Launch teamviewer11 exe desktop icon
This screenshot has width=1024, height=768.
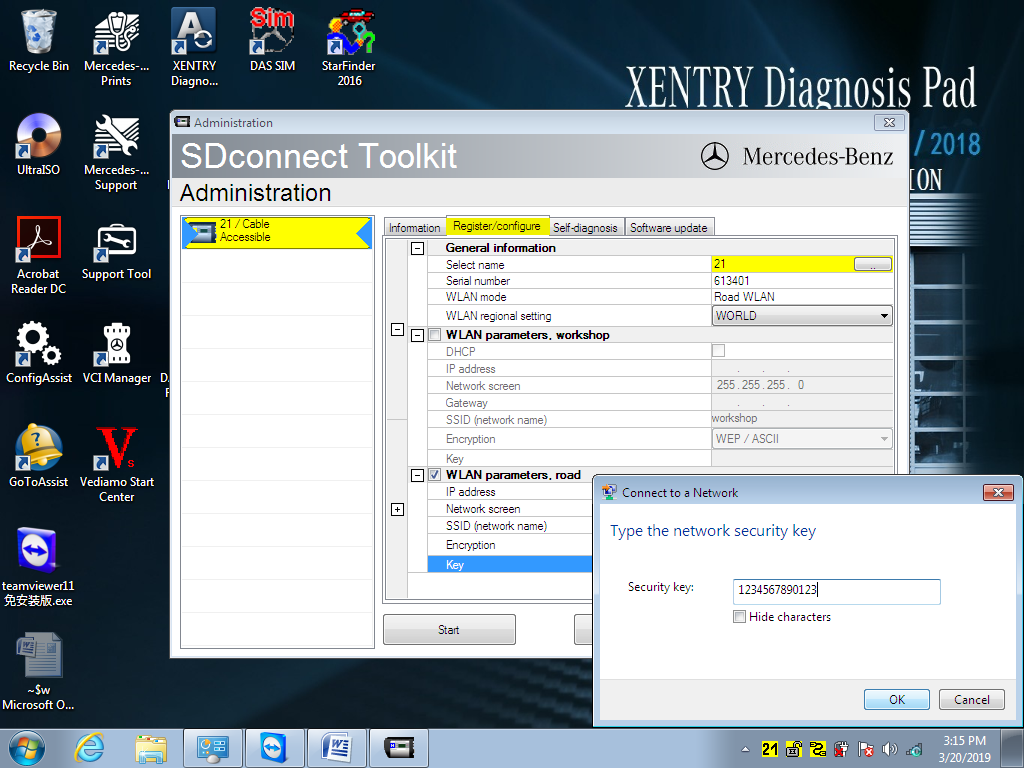(38, 567)
